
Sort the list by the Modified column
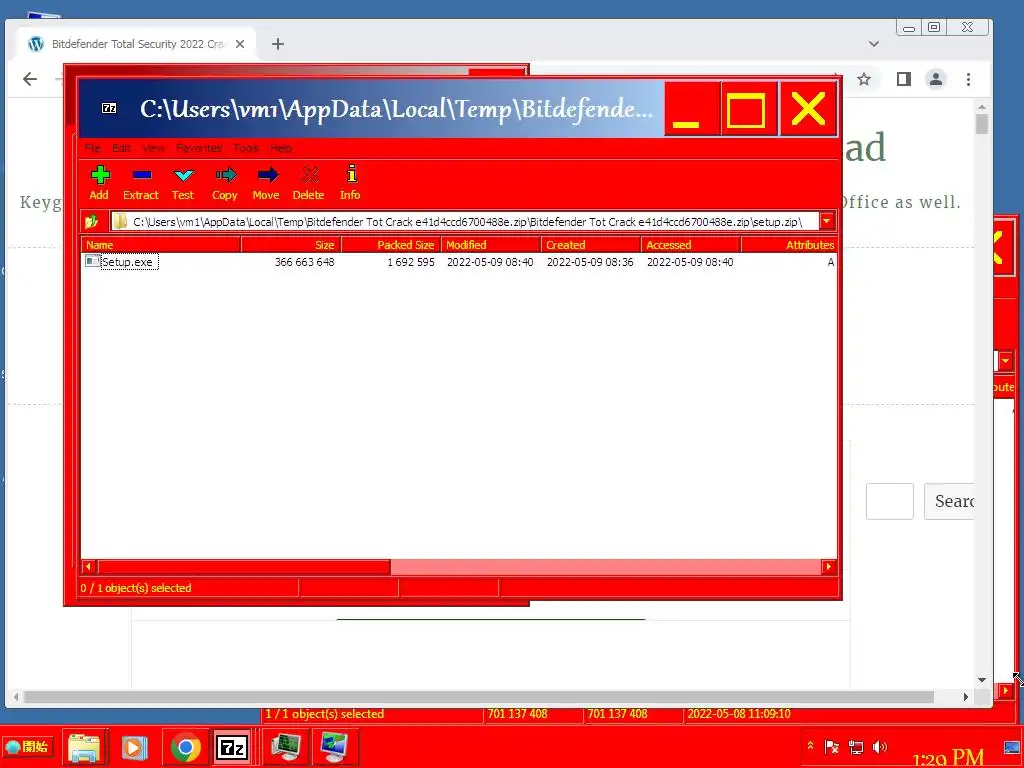[x=491, y=245]
